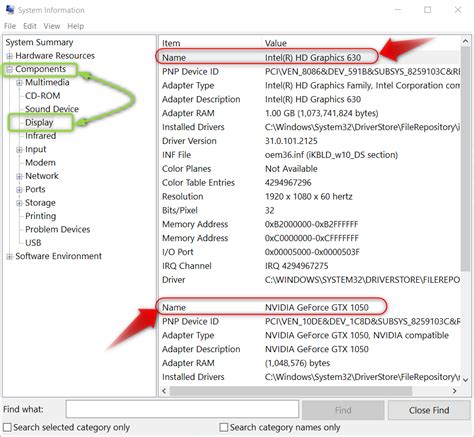The width and height of the screenshot is (474, 437).
Task: Click the horizontal scrollbar thumb
Action: (x=291, y=391)
